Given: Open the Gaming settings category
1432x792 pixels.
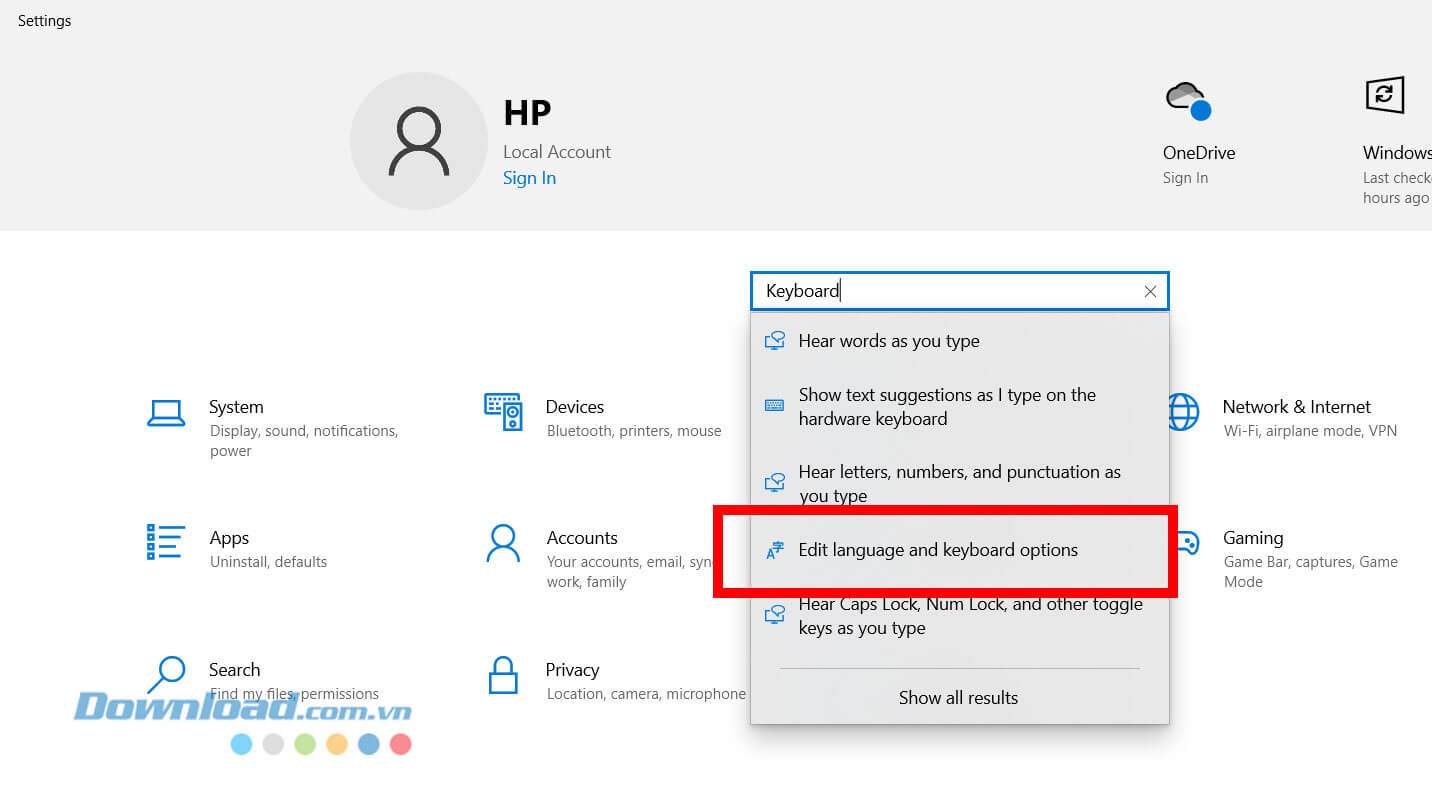Looking at the screenshot, I should tap(1253, 538).
